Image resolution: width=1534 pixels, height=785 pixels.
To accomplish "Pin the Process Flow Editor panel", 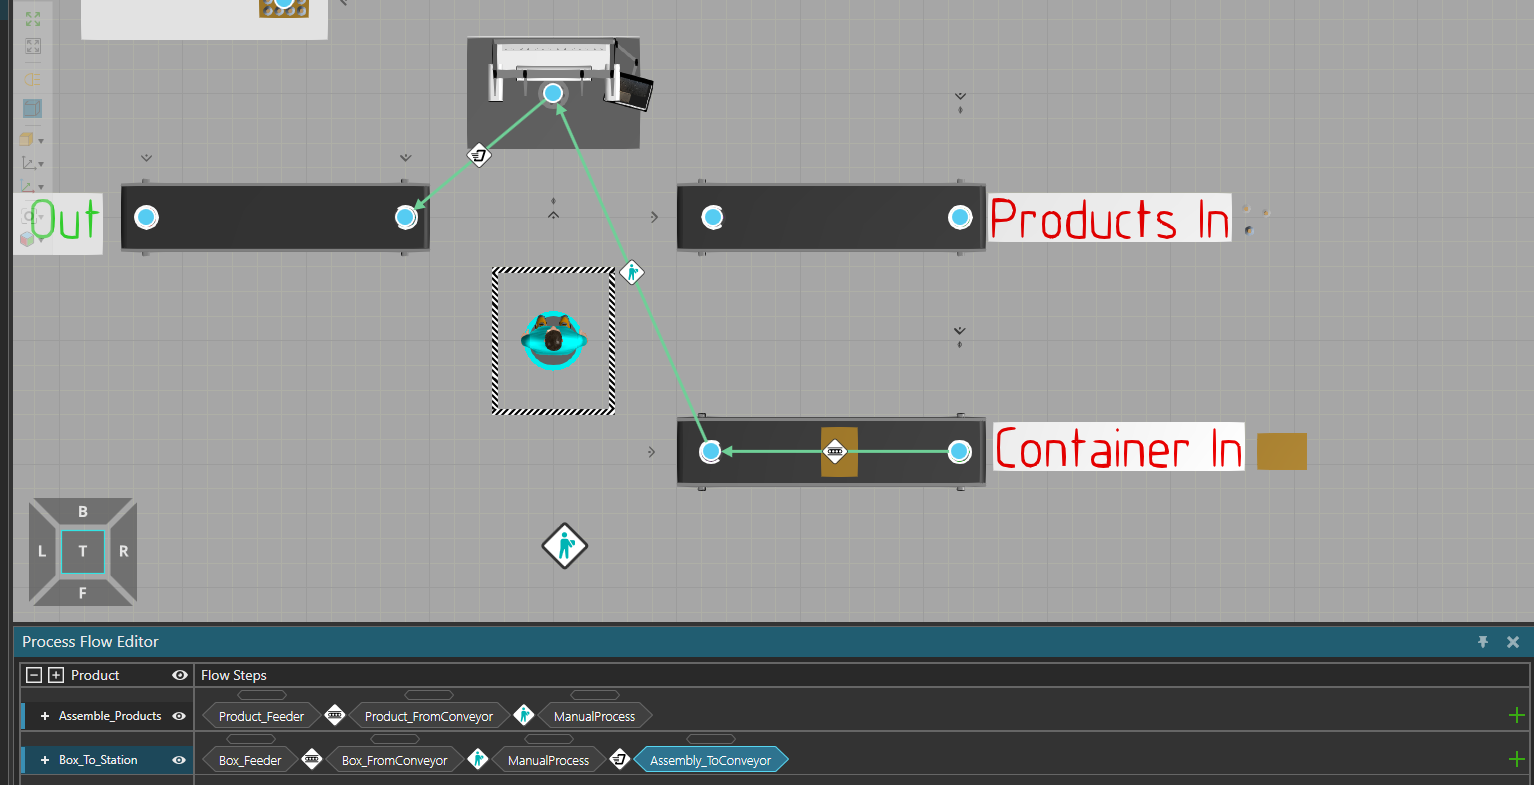I will (1483, 642).
